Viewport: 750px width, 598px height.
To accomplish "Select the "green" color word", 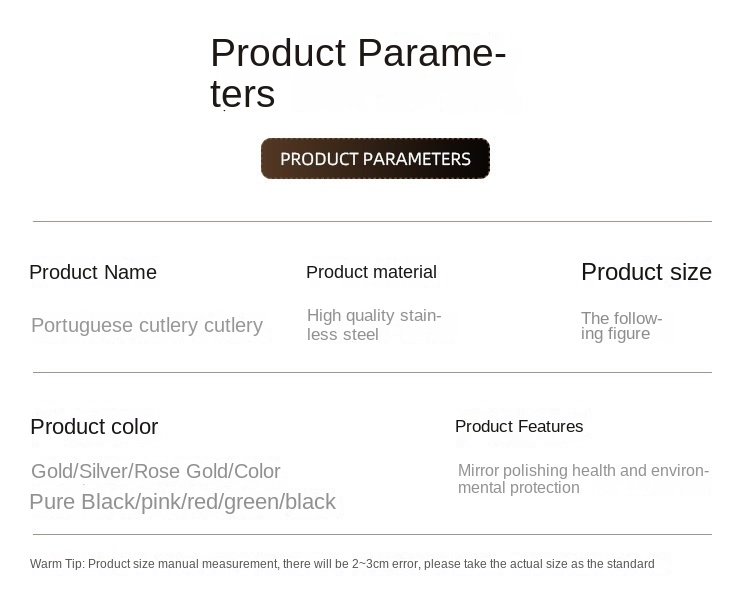I will coord(251,502).
